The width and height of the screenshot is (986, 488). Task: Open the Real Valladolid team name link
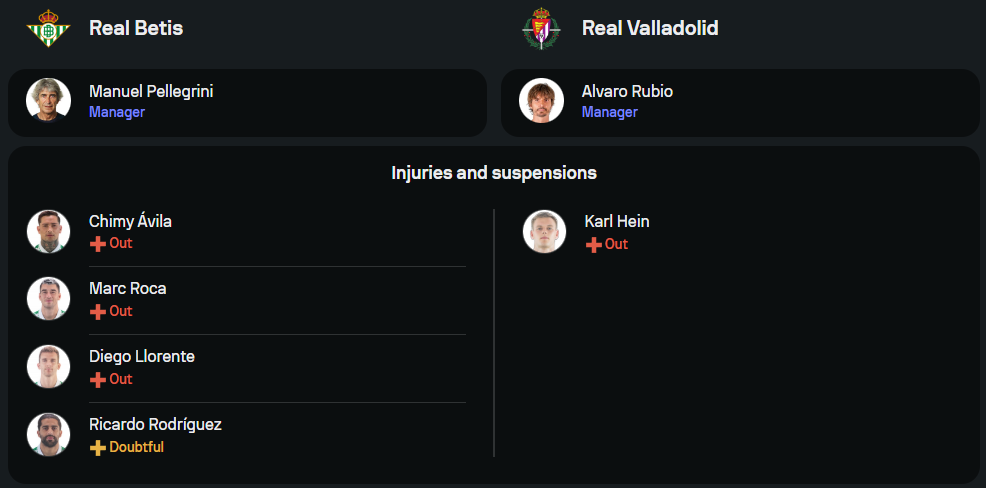click(x=650, y=28)
